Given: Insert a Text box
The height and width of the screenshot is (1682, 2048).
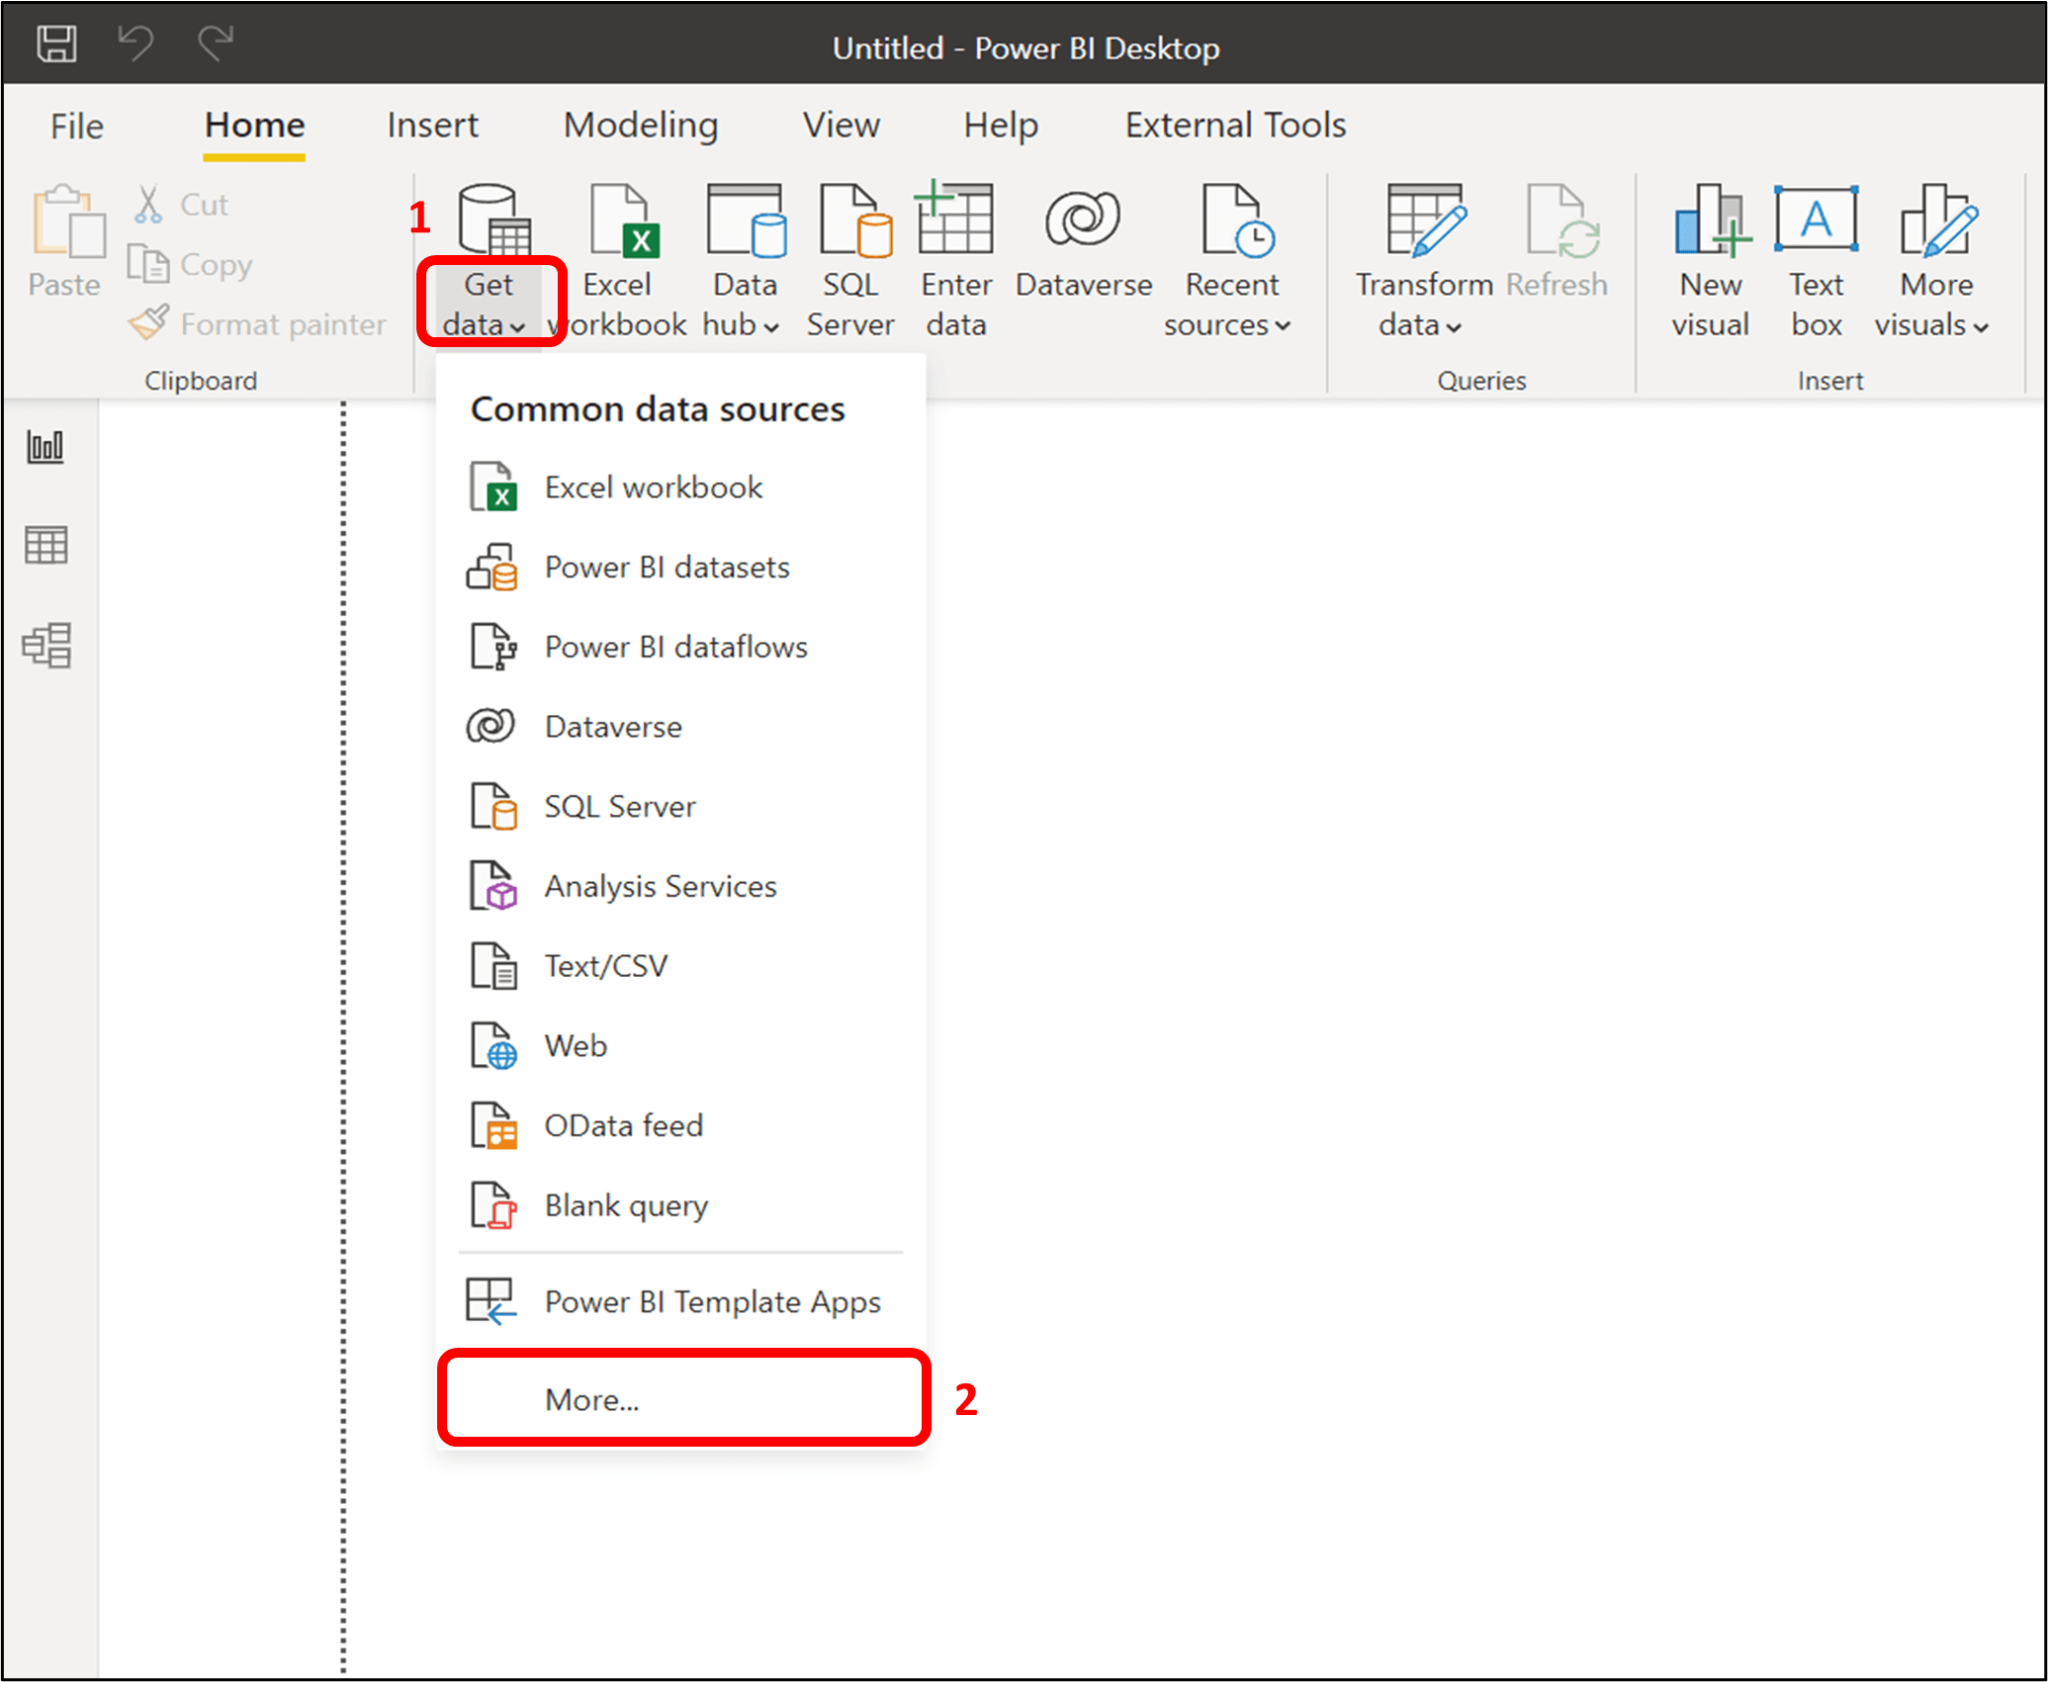Looking at the screenshot, I should [1815, 255].
